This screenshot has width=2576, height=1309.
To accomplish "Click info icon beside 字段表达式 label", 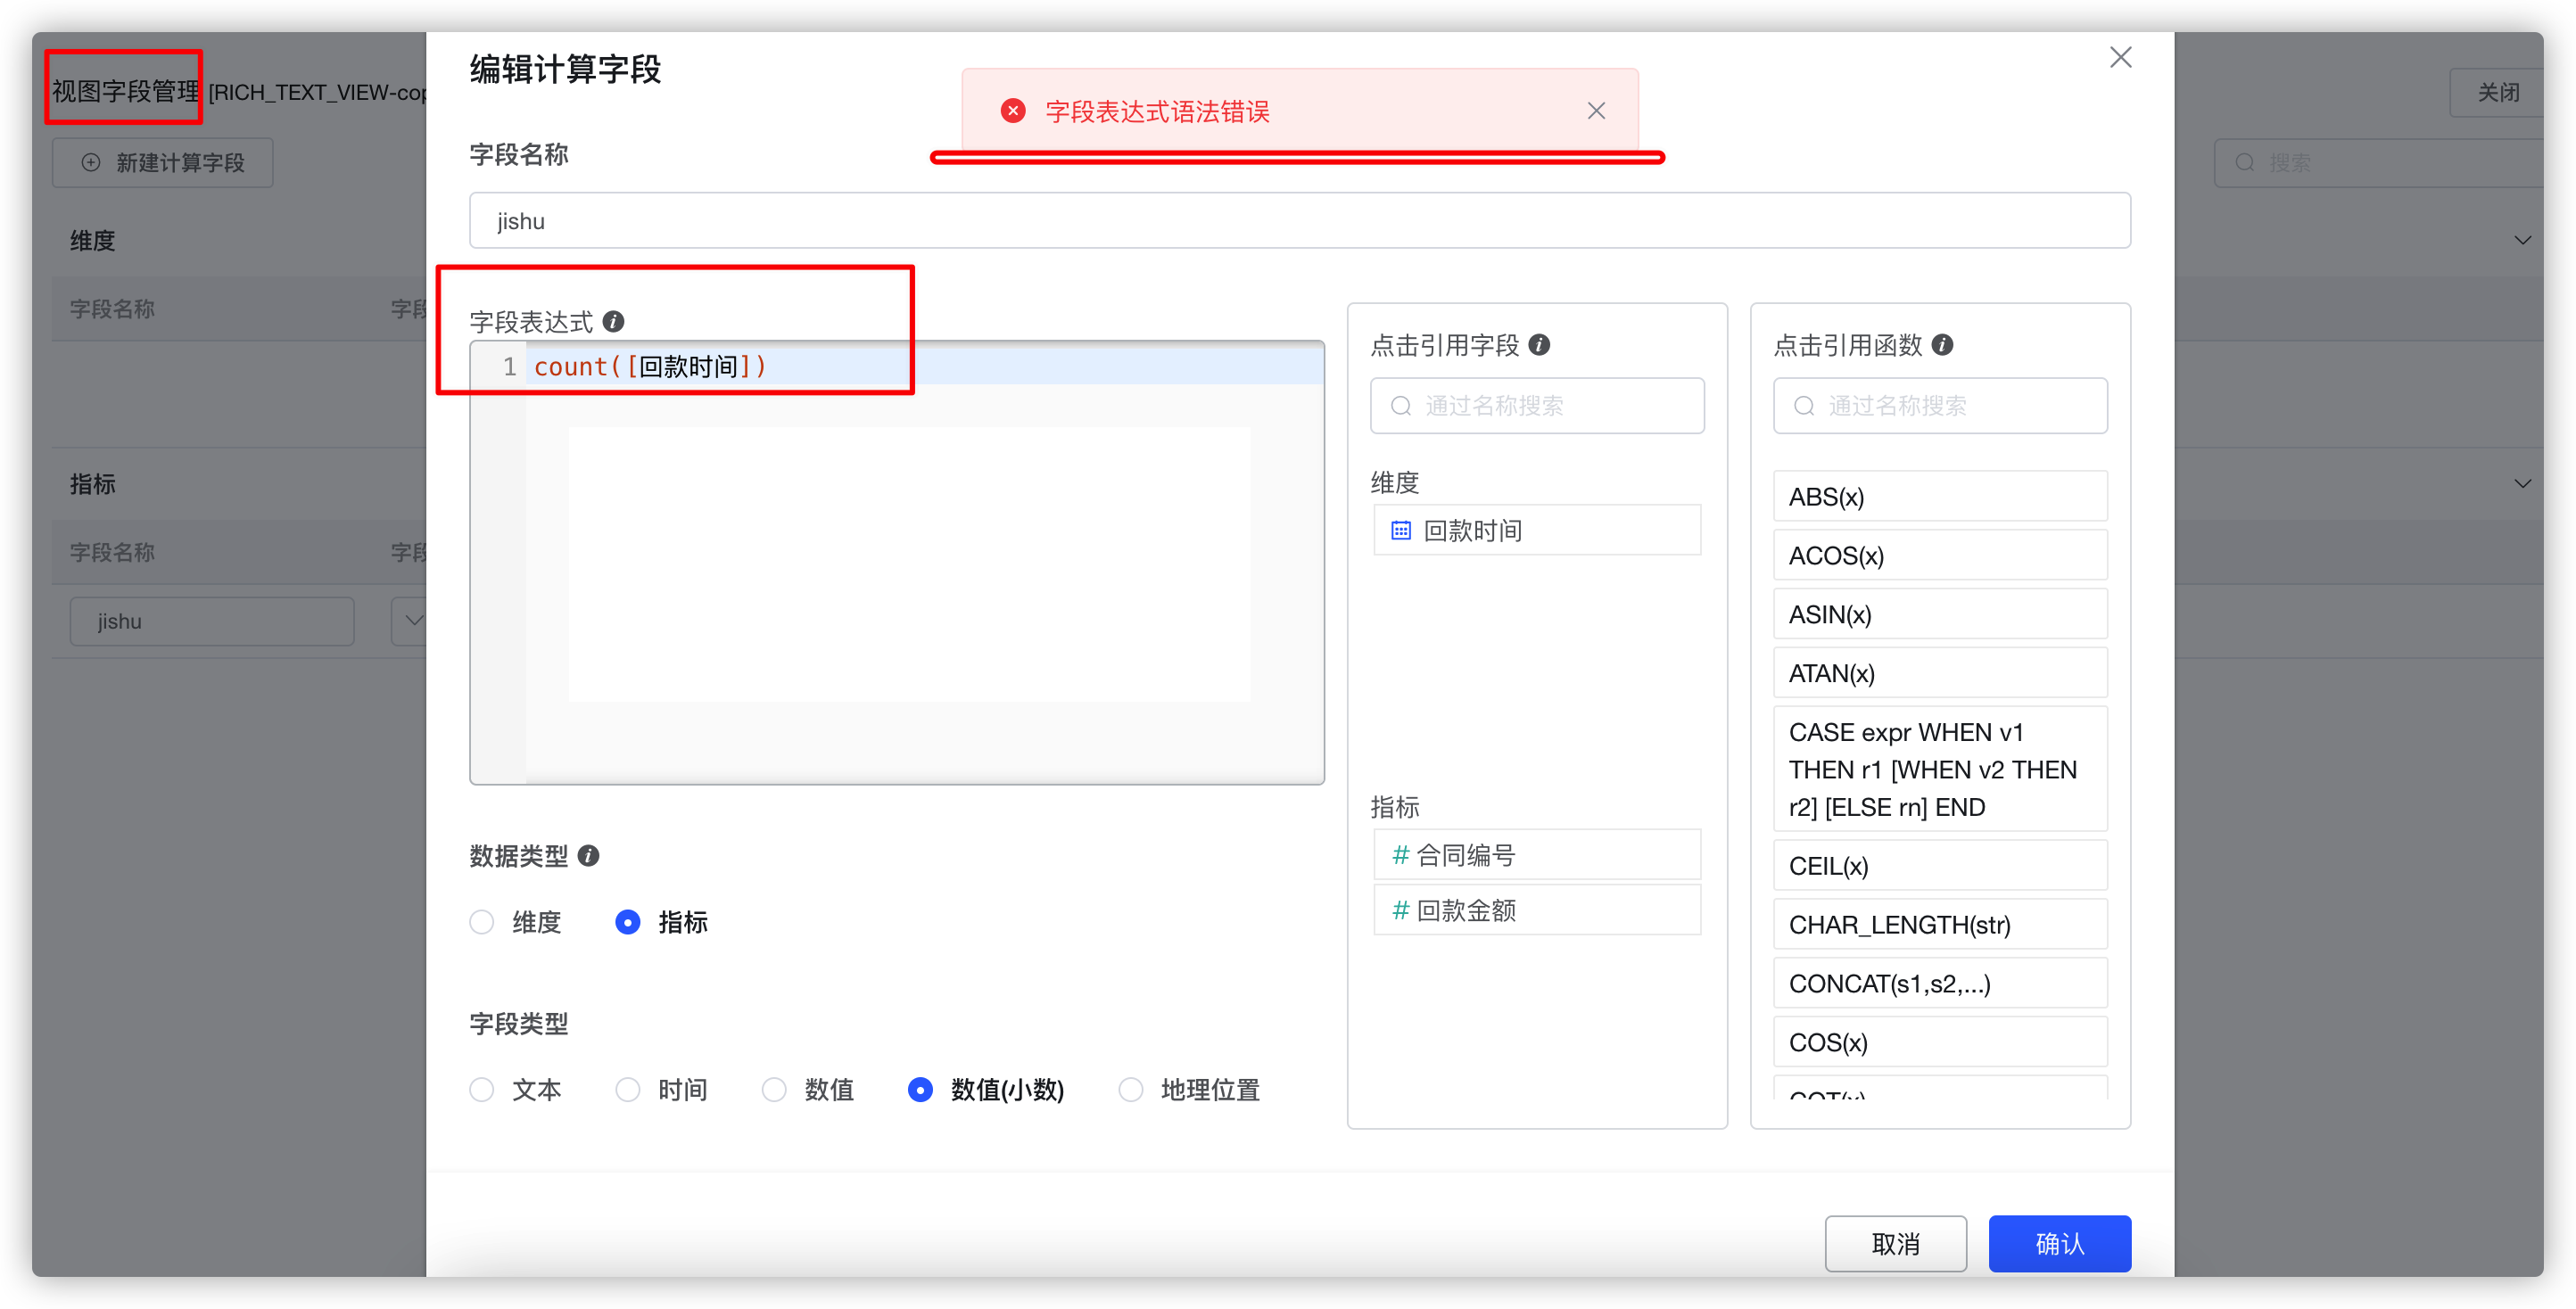I will point(614,322).
